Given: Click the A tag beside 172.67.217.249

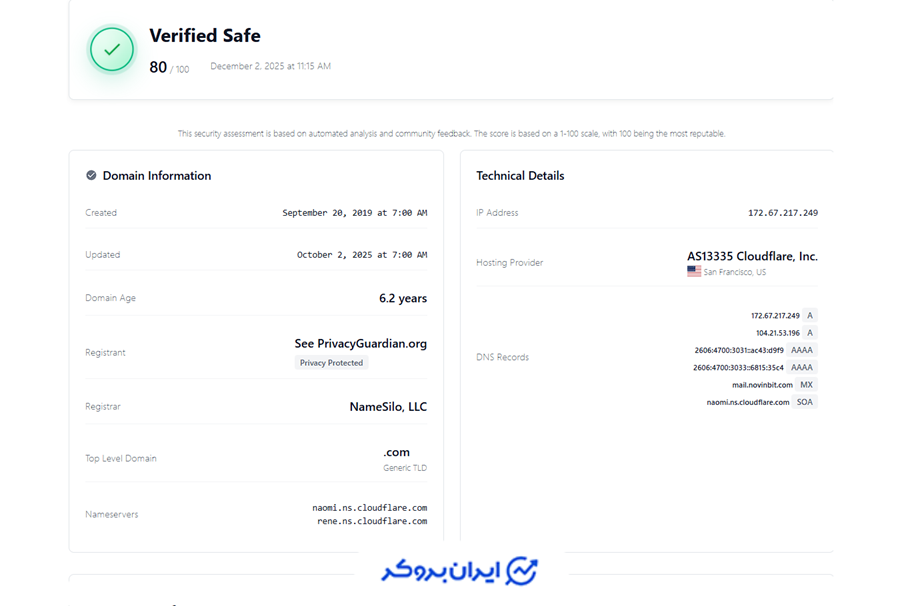Looking at the screenshot, I should pyautogui.click(x=810, y=316).
